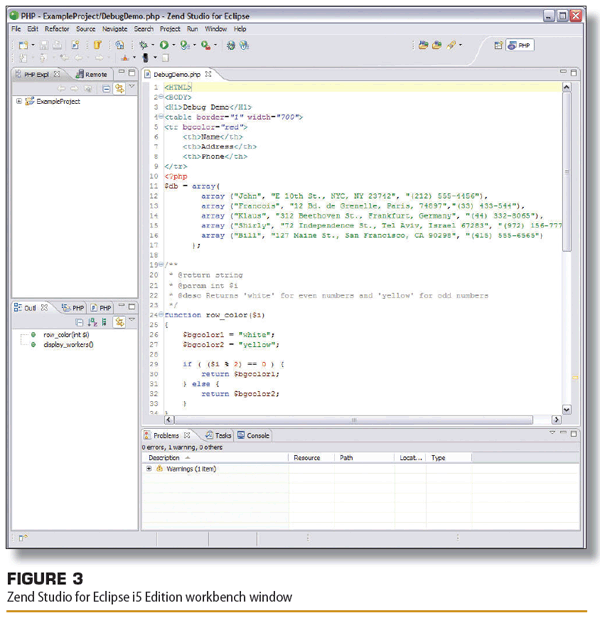Switch to the Tasks tab
The height and width of the screenshot is (618, 600).
point(219,435)
